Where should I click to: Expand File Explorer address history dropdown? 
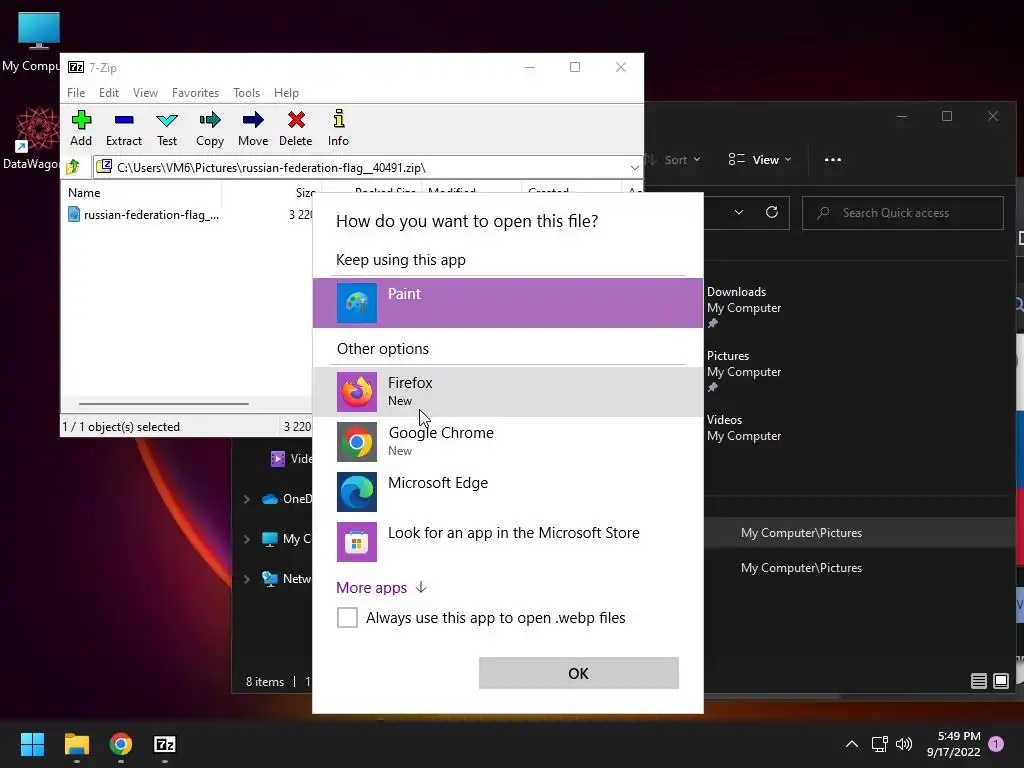[x=739, y=212]
